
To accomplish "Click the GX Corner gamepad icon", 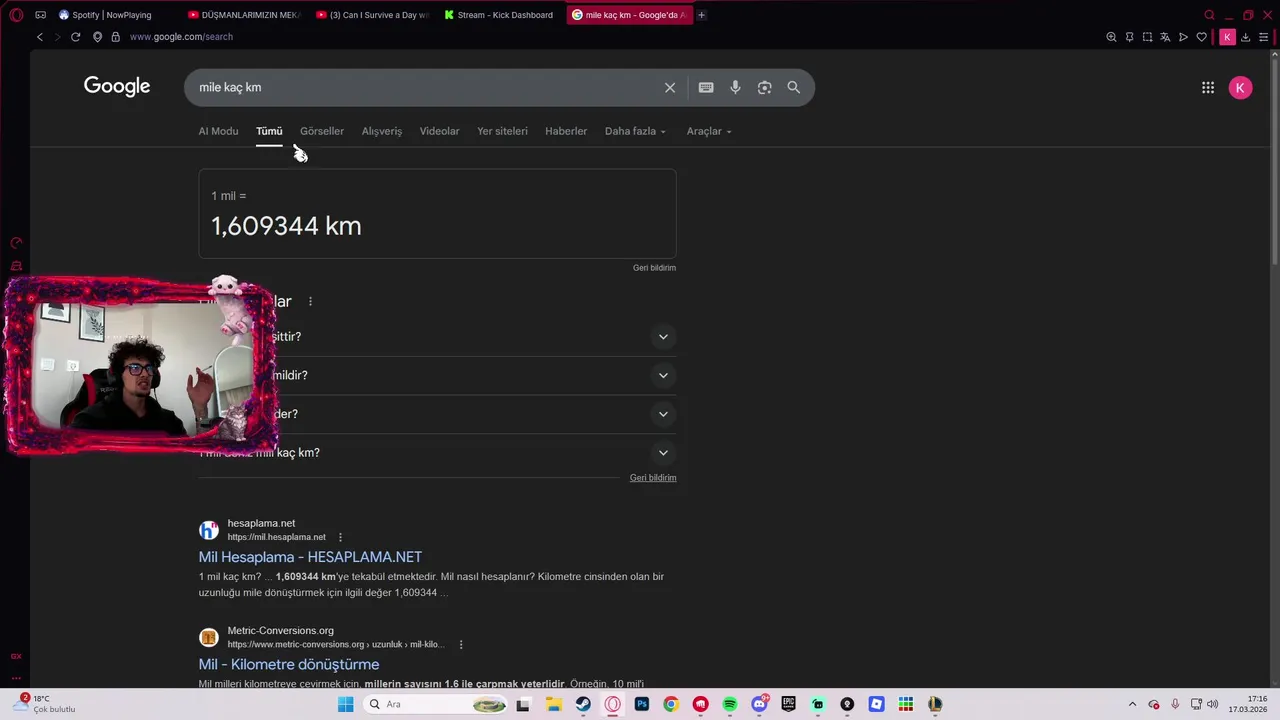I will (x=40, y=15).
